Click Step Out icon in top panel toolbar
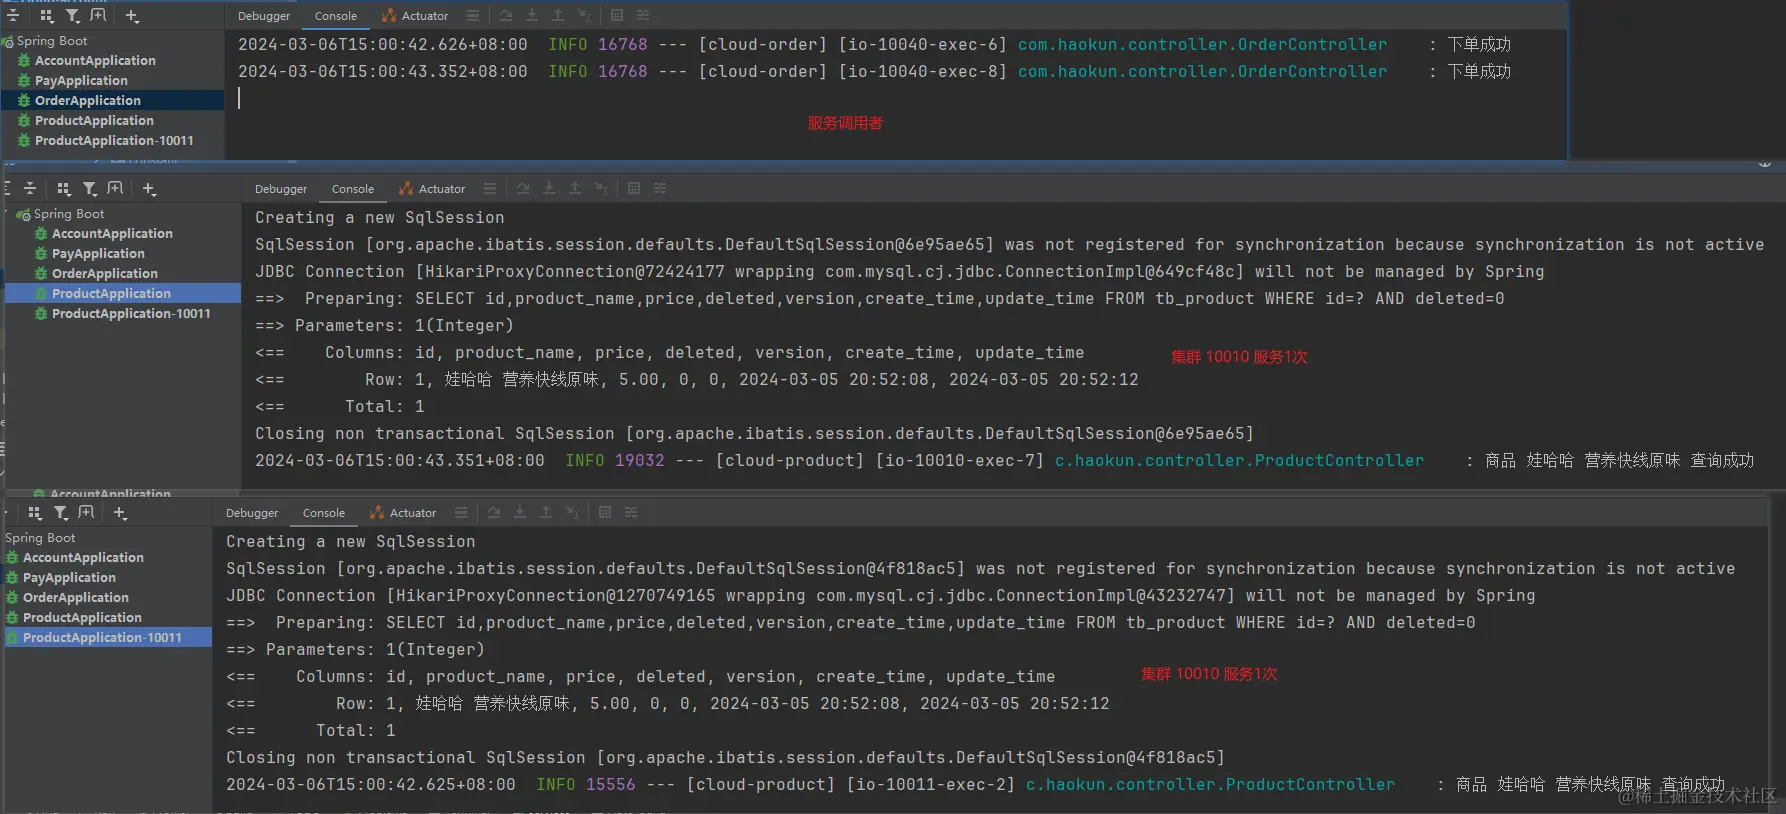The height and width of the screenshot is (814, 1786). tap(558, 16)
